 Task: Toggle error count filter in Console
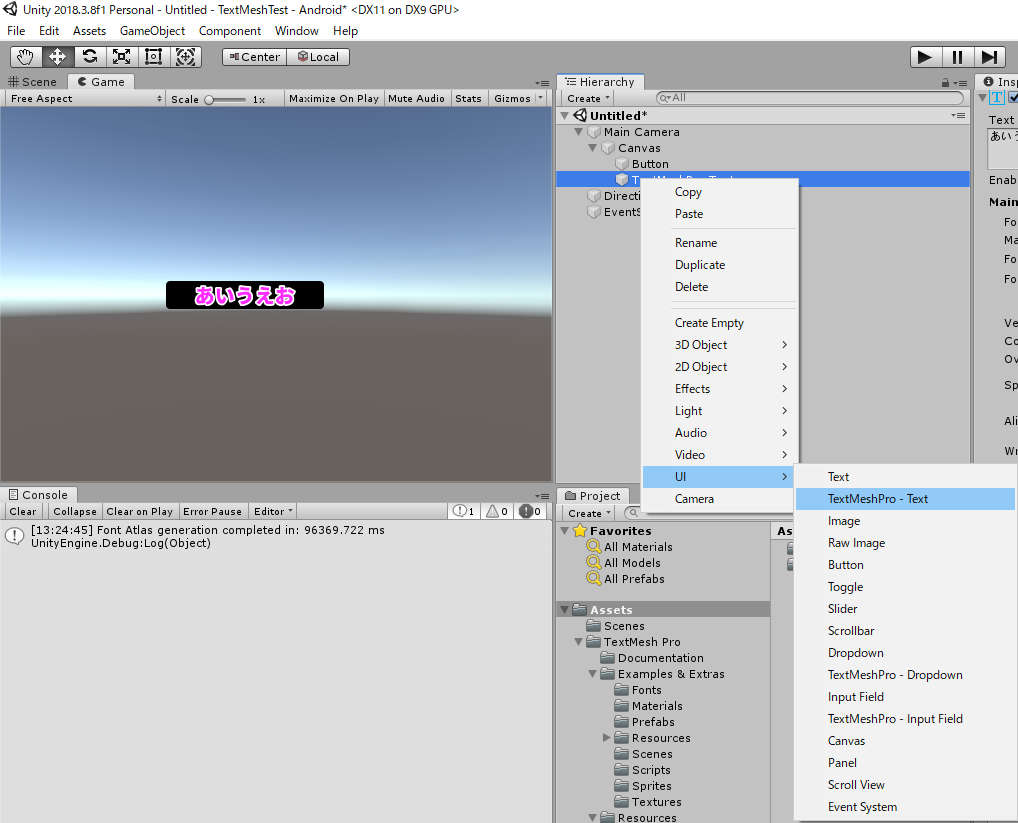pos(530,511)
